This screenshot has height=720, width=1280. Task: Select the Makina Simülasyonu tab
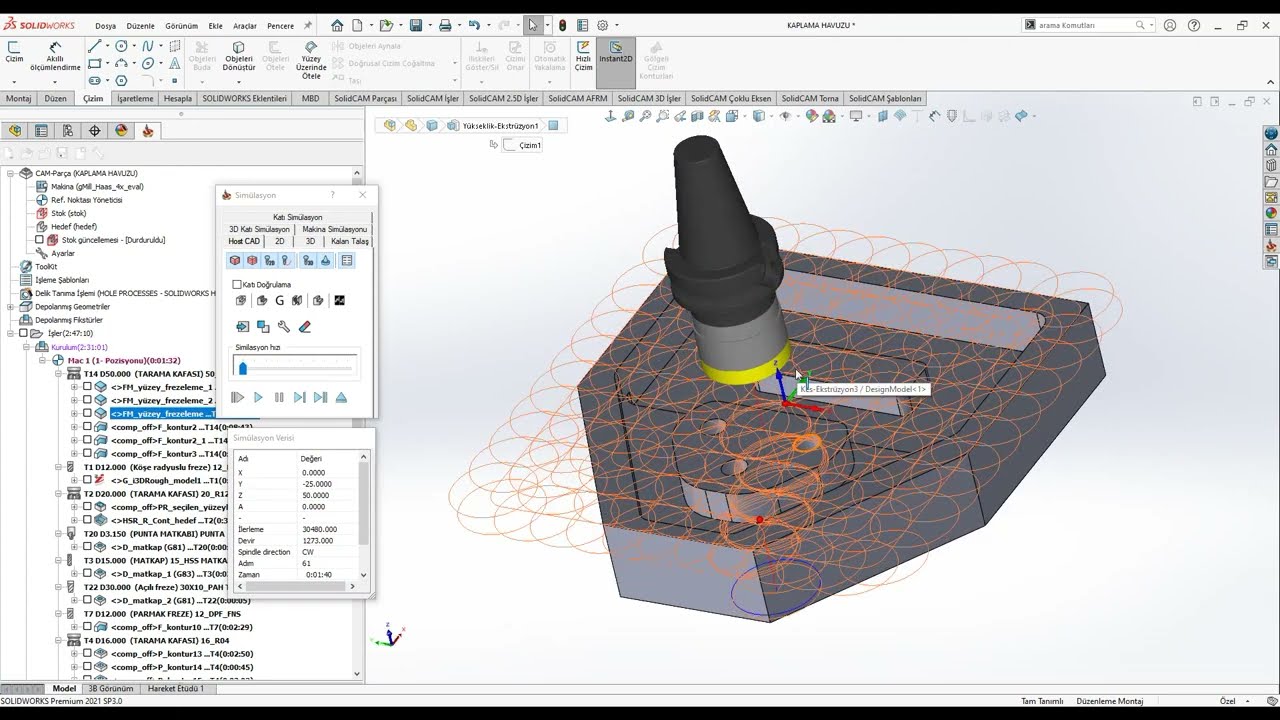click(x=334, y=229)
